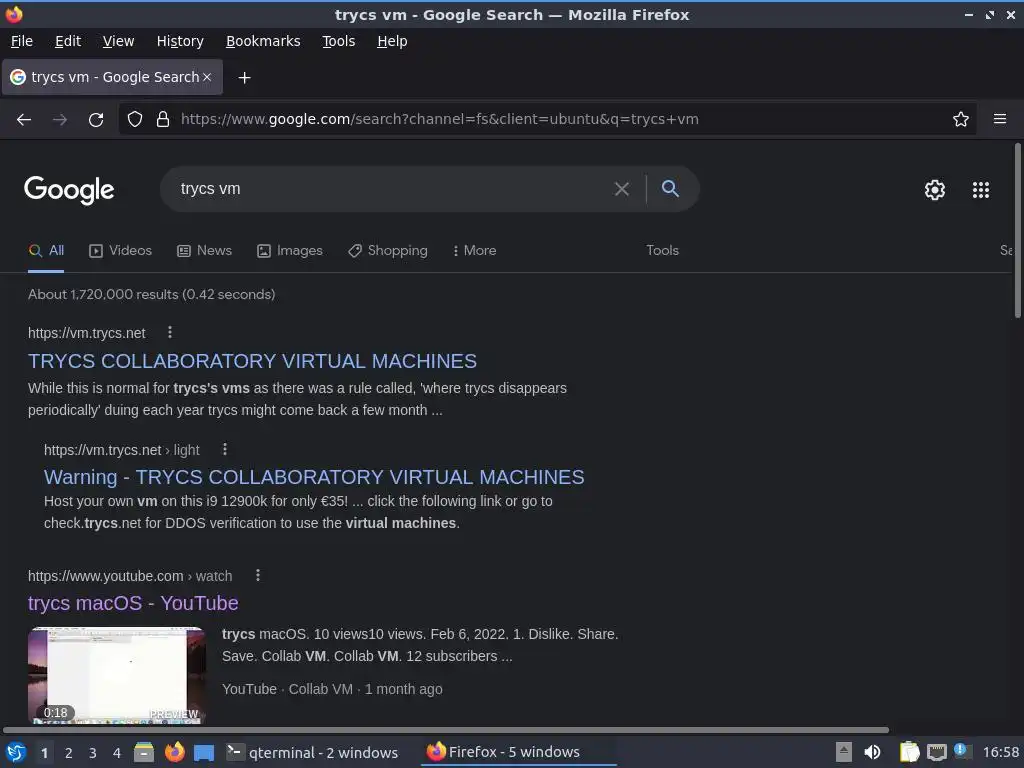
Task: Open the Help menu
Action: coord(392,41)
